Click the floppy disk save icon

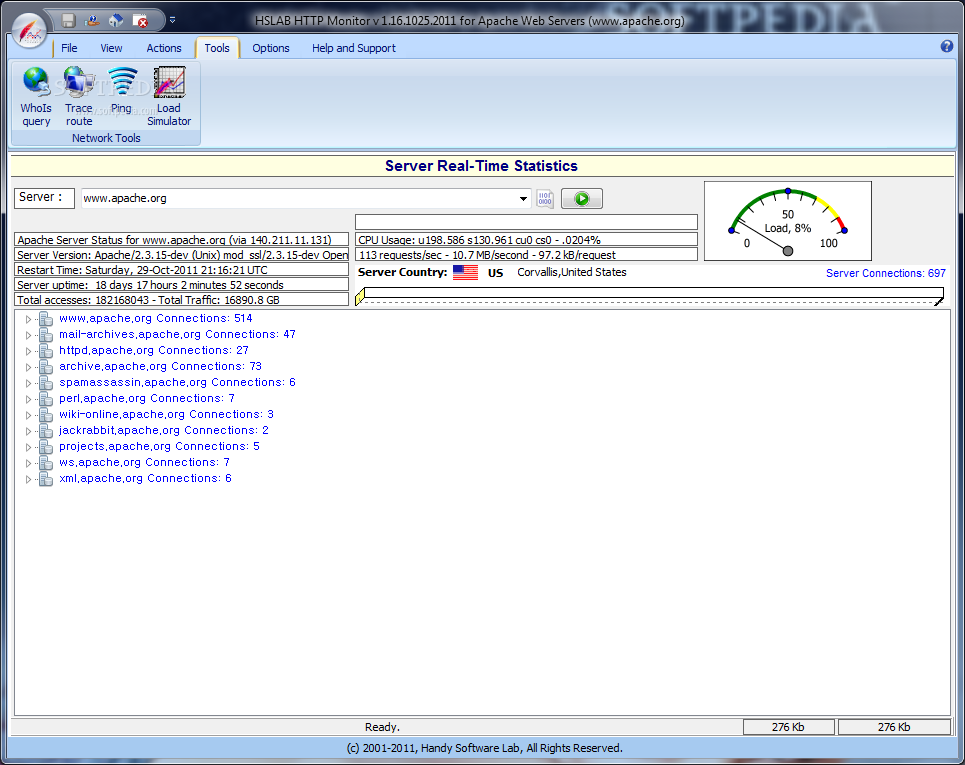pyautogui.click(x=68, y=21)
